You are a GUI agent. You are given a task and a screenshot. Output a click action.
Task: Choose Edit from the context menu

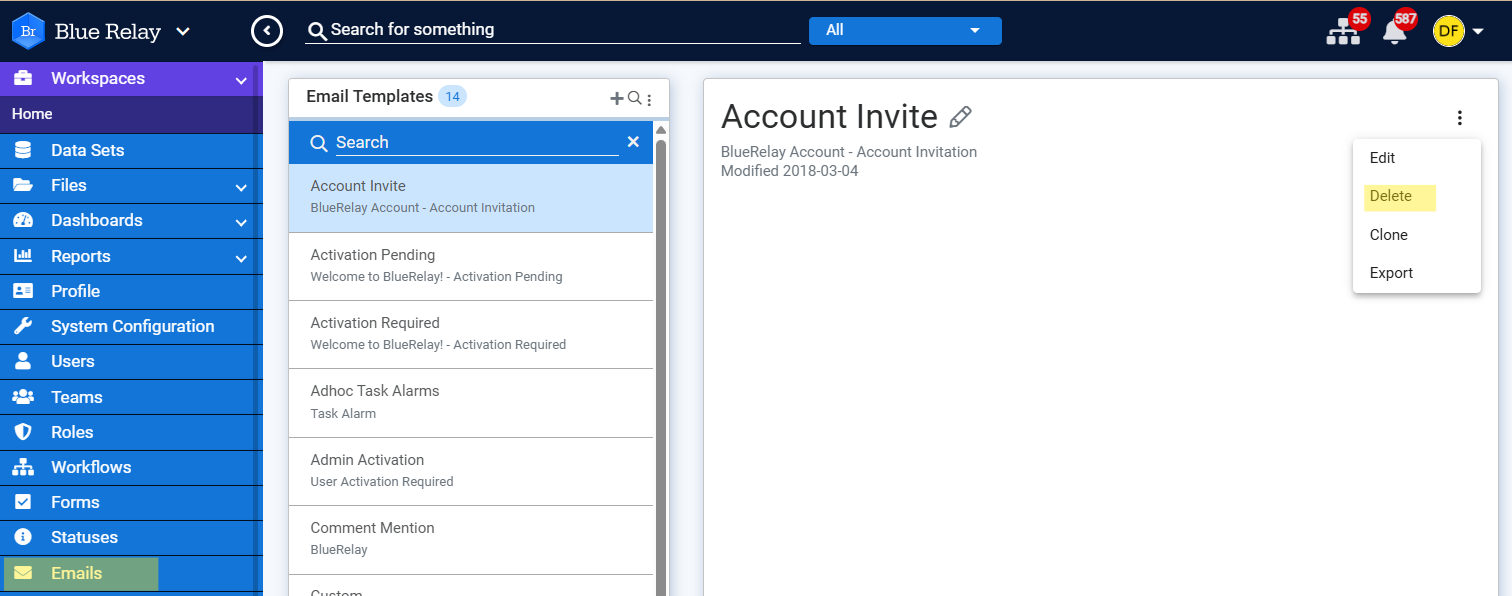click(x=1417, y=158)
